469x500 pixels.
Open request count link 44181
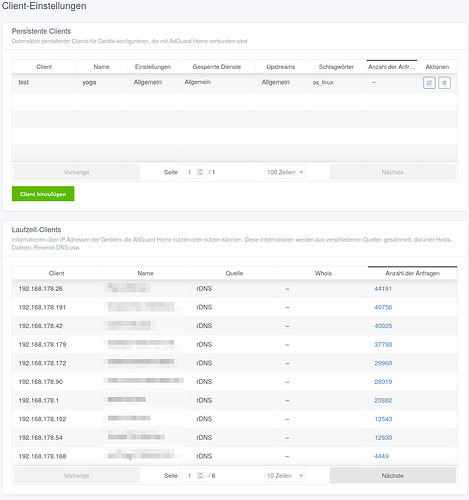(383, 289)
